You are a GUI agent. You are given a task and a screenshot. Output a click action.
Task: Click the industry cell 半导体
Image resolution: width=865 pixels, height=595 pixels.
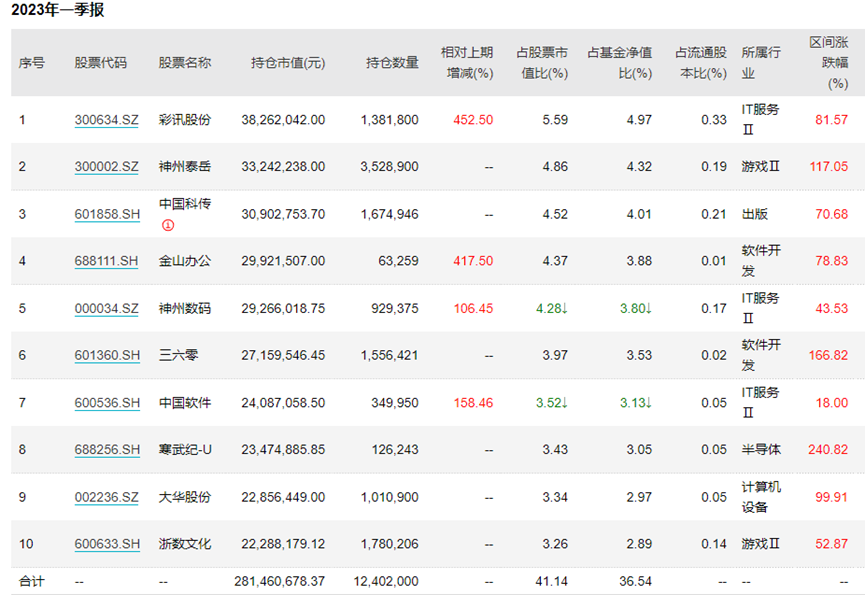point(761,449)
